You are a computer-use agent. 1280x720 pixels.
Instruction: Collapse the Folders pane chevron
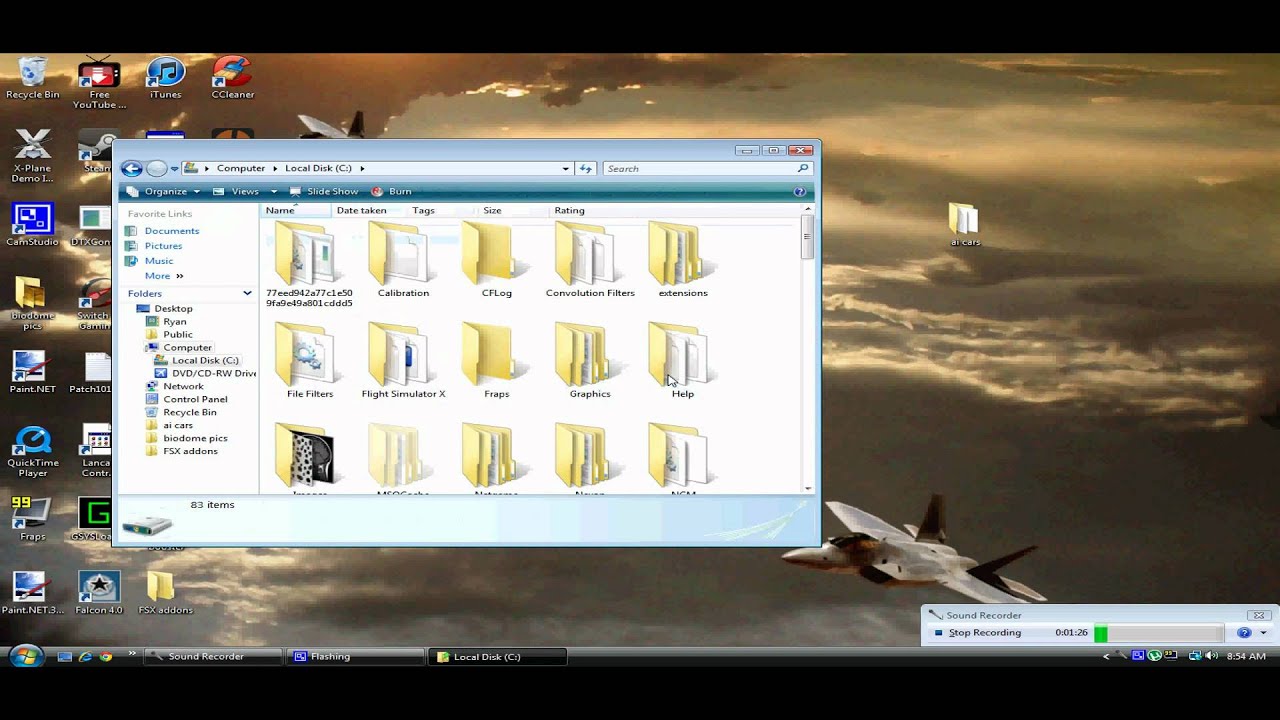pos(247,293)
